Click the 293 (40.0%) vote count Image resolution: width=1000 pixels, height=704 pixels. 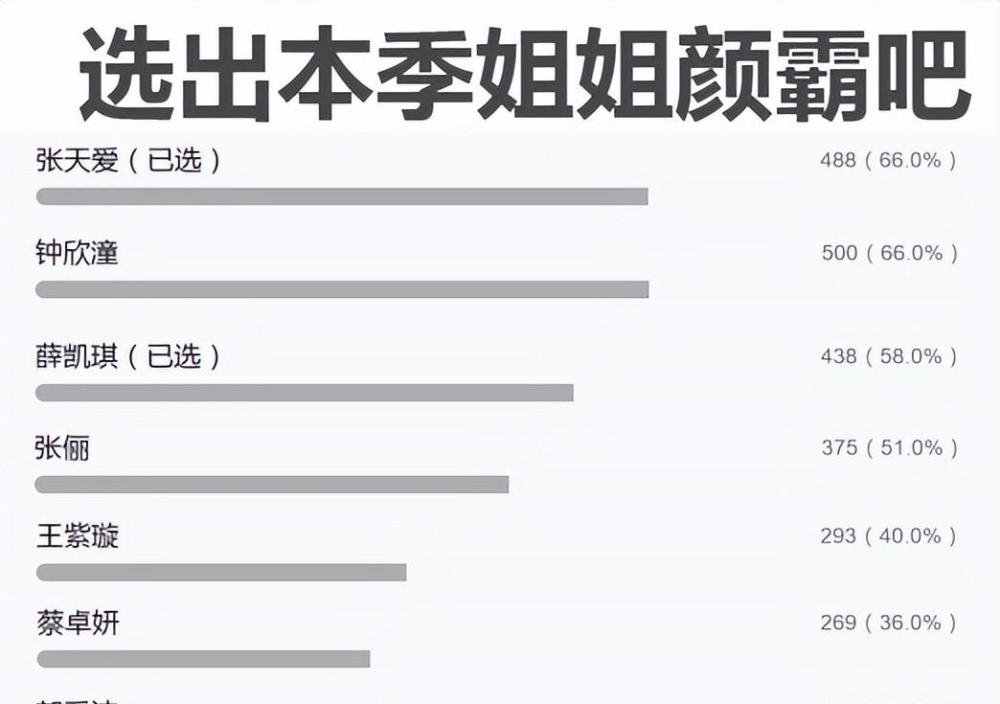pyautogui.click(x=888, y=536)
